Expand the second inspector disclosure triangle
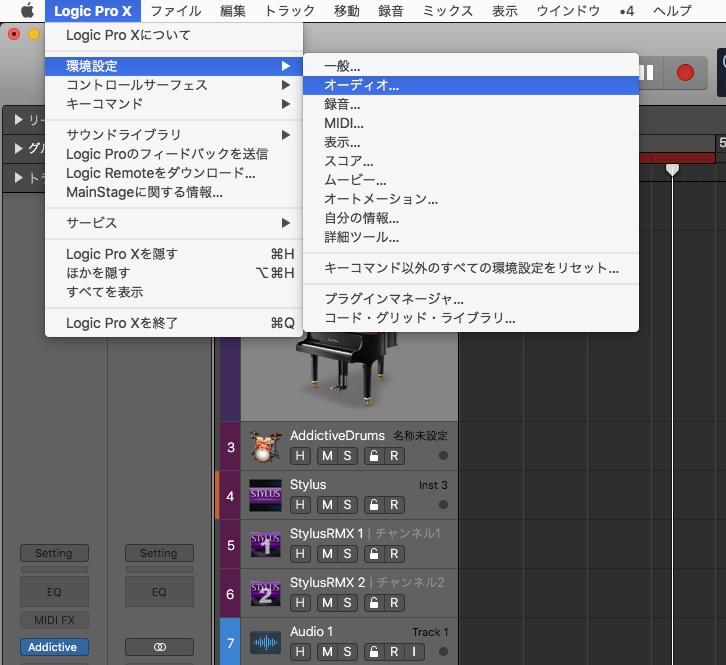The image size is (726, 665). click(19, 149)
